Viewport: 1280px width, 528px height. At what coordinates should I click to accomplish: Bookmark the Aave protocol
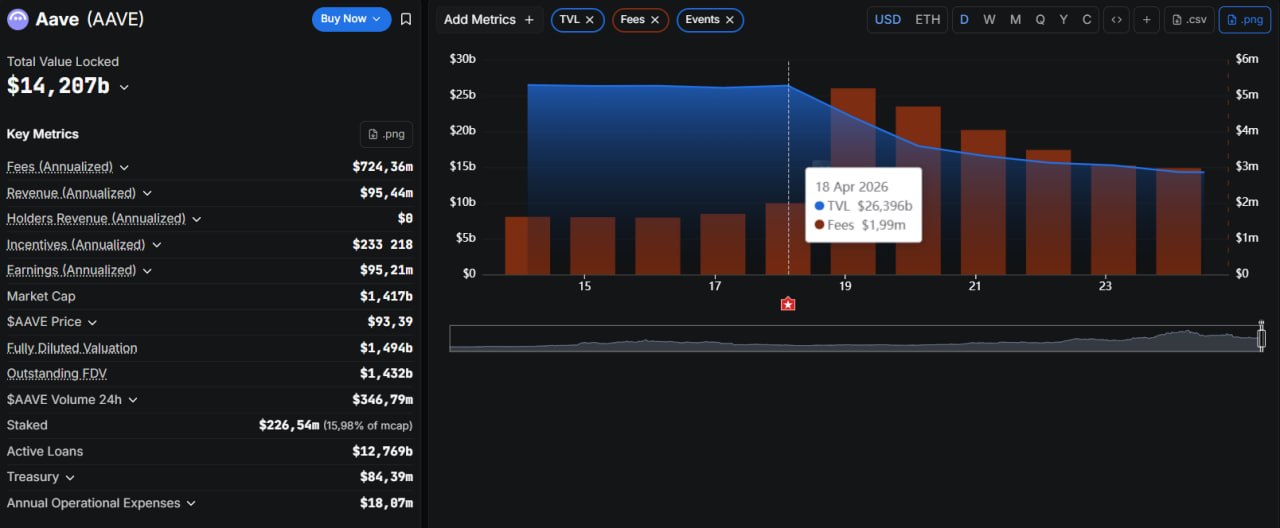coord(405,19)
